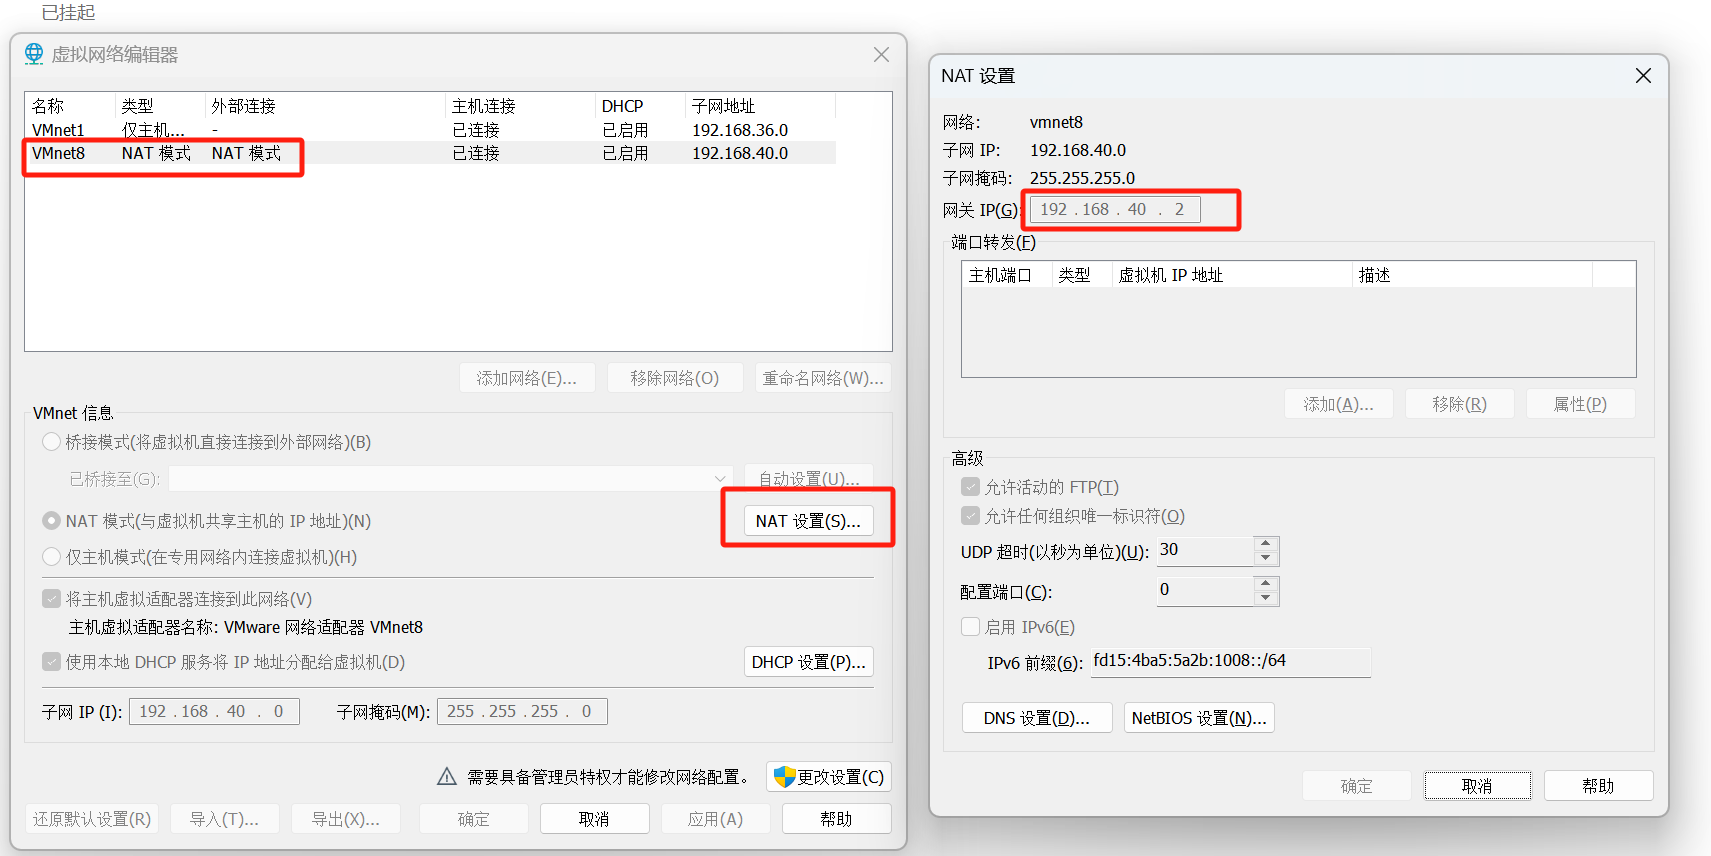Click the shield icon on 更改设置 button
Viewport: 1711px width, 856px height.
tap(784, 777)
